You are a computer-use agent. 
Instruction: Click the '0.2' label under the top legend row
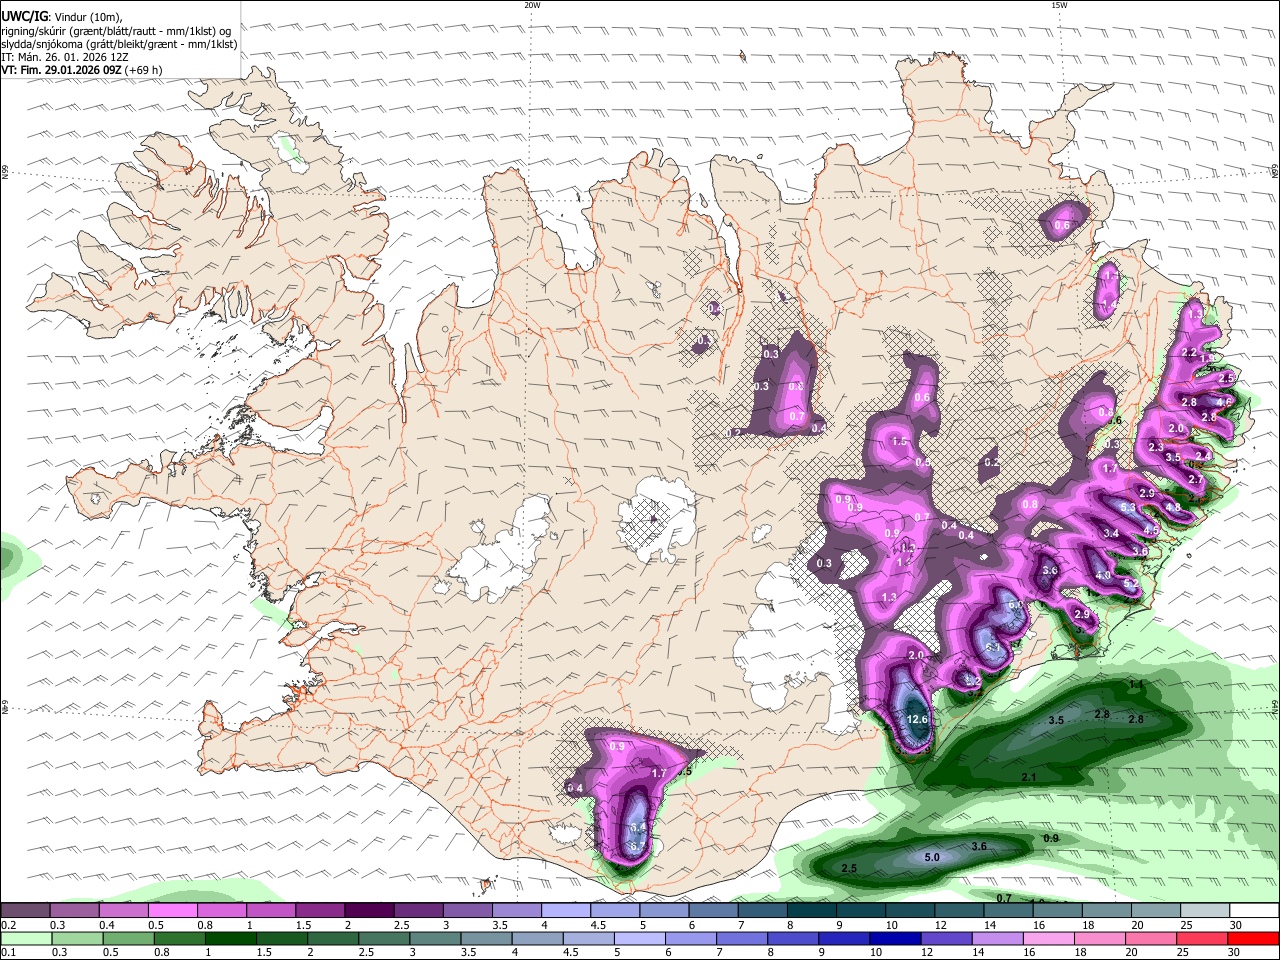(x=7, y=925)
